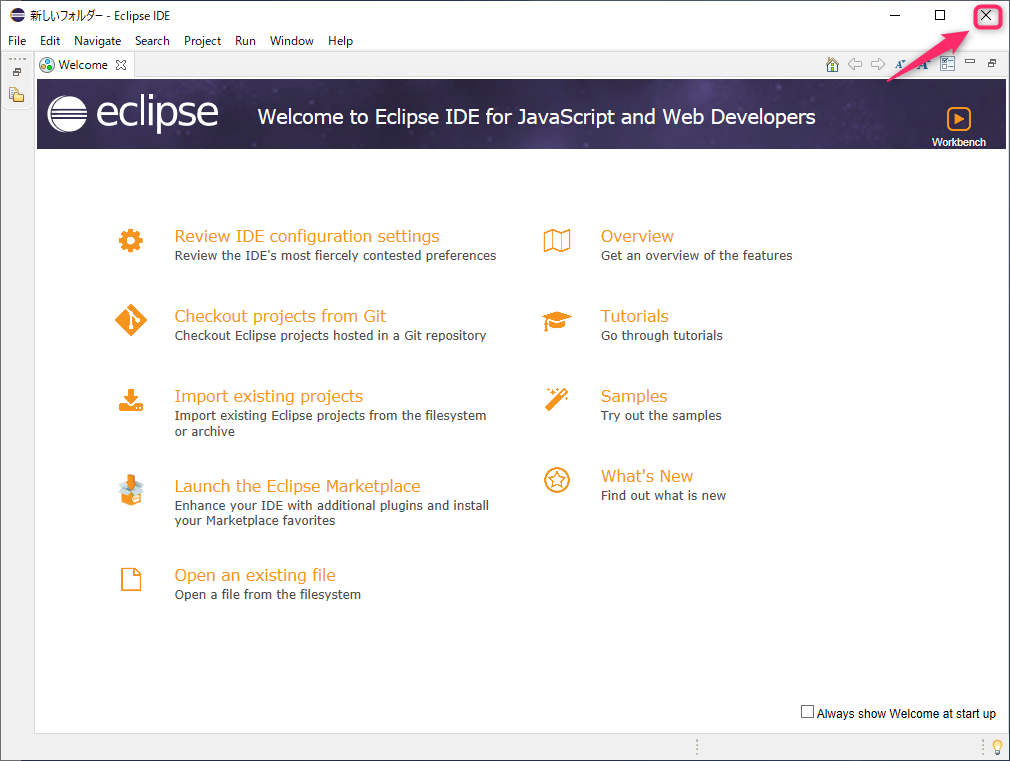Screen dimensions: 1010x761
Task: Open the Window menu
Action: (x=292, y=41)
